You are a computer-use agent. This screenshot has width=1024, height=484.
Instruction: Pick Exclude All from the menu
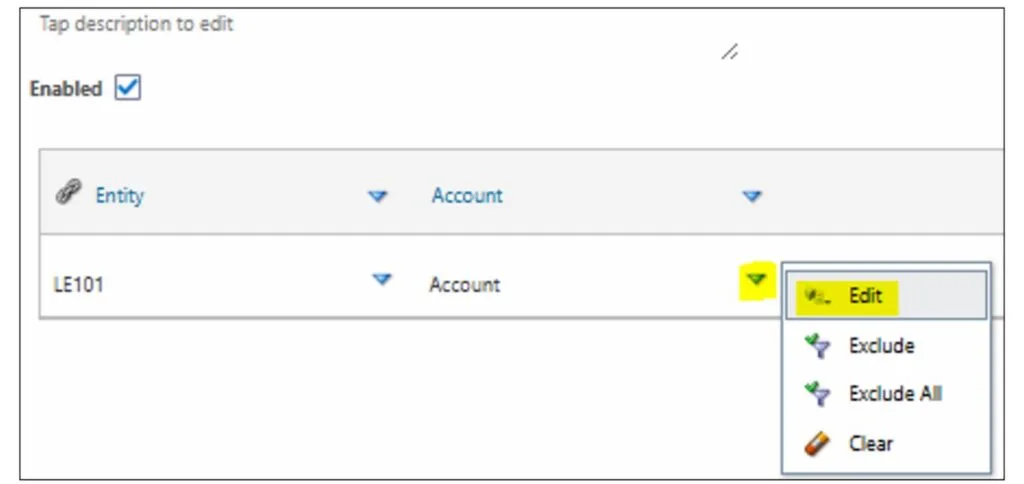[895, 394]
